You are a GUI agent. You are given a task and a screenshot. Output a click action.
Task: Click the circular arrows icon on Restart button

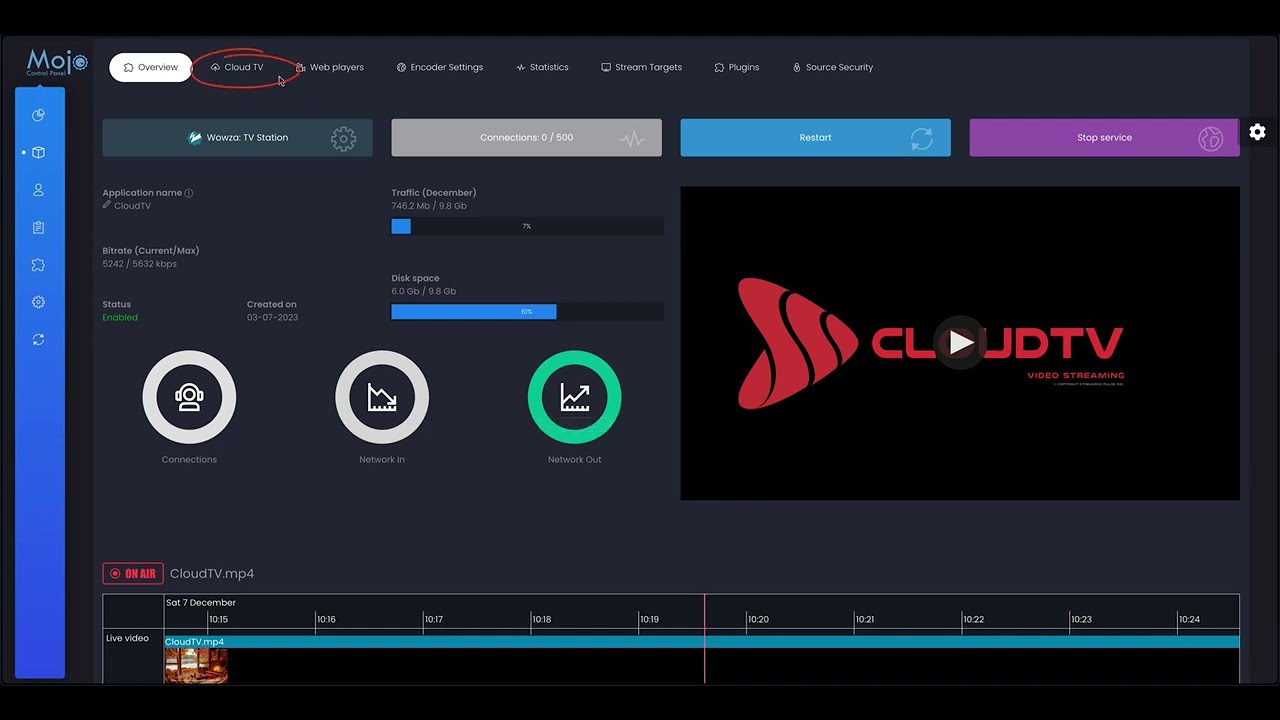[x=921, y=139]
